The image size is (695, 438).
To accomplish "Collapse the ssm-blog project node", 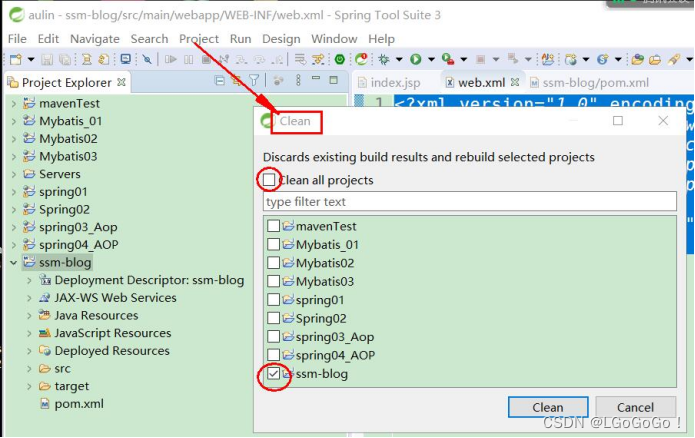I will pos(14,262).
